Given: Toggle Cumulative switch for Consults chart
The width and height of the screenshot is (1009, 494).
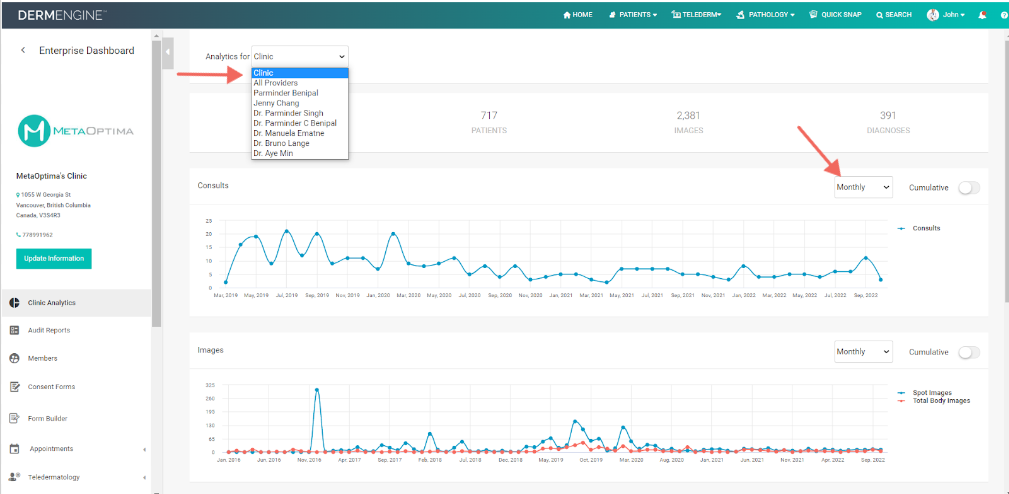Looking at the screenshot, I should 969,187.
